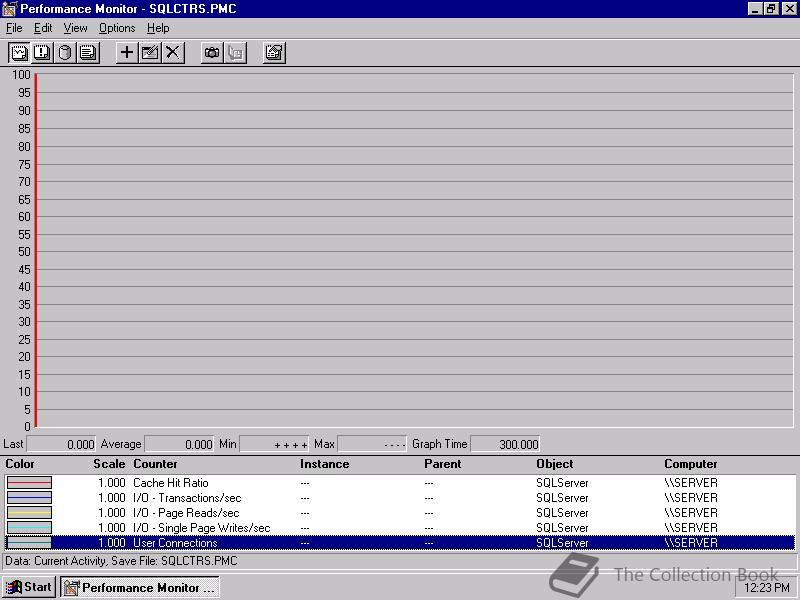Click the 12:23 PM system clock
Screen dimensions: 800x600
(767, 588)
